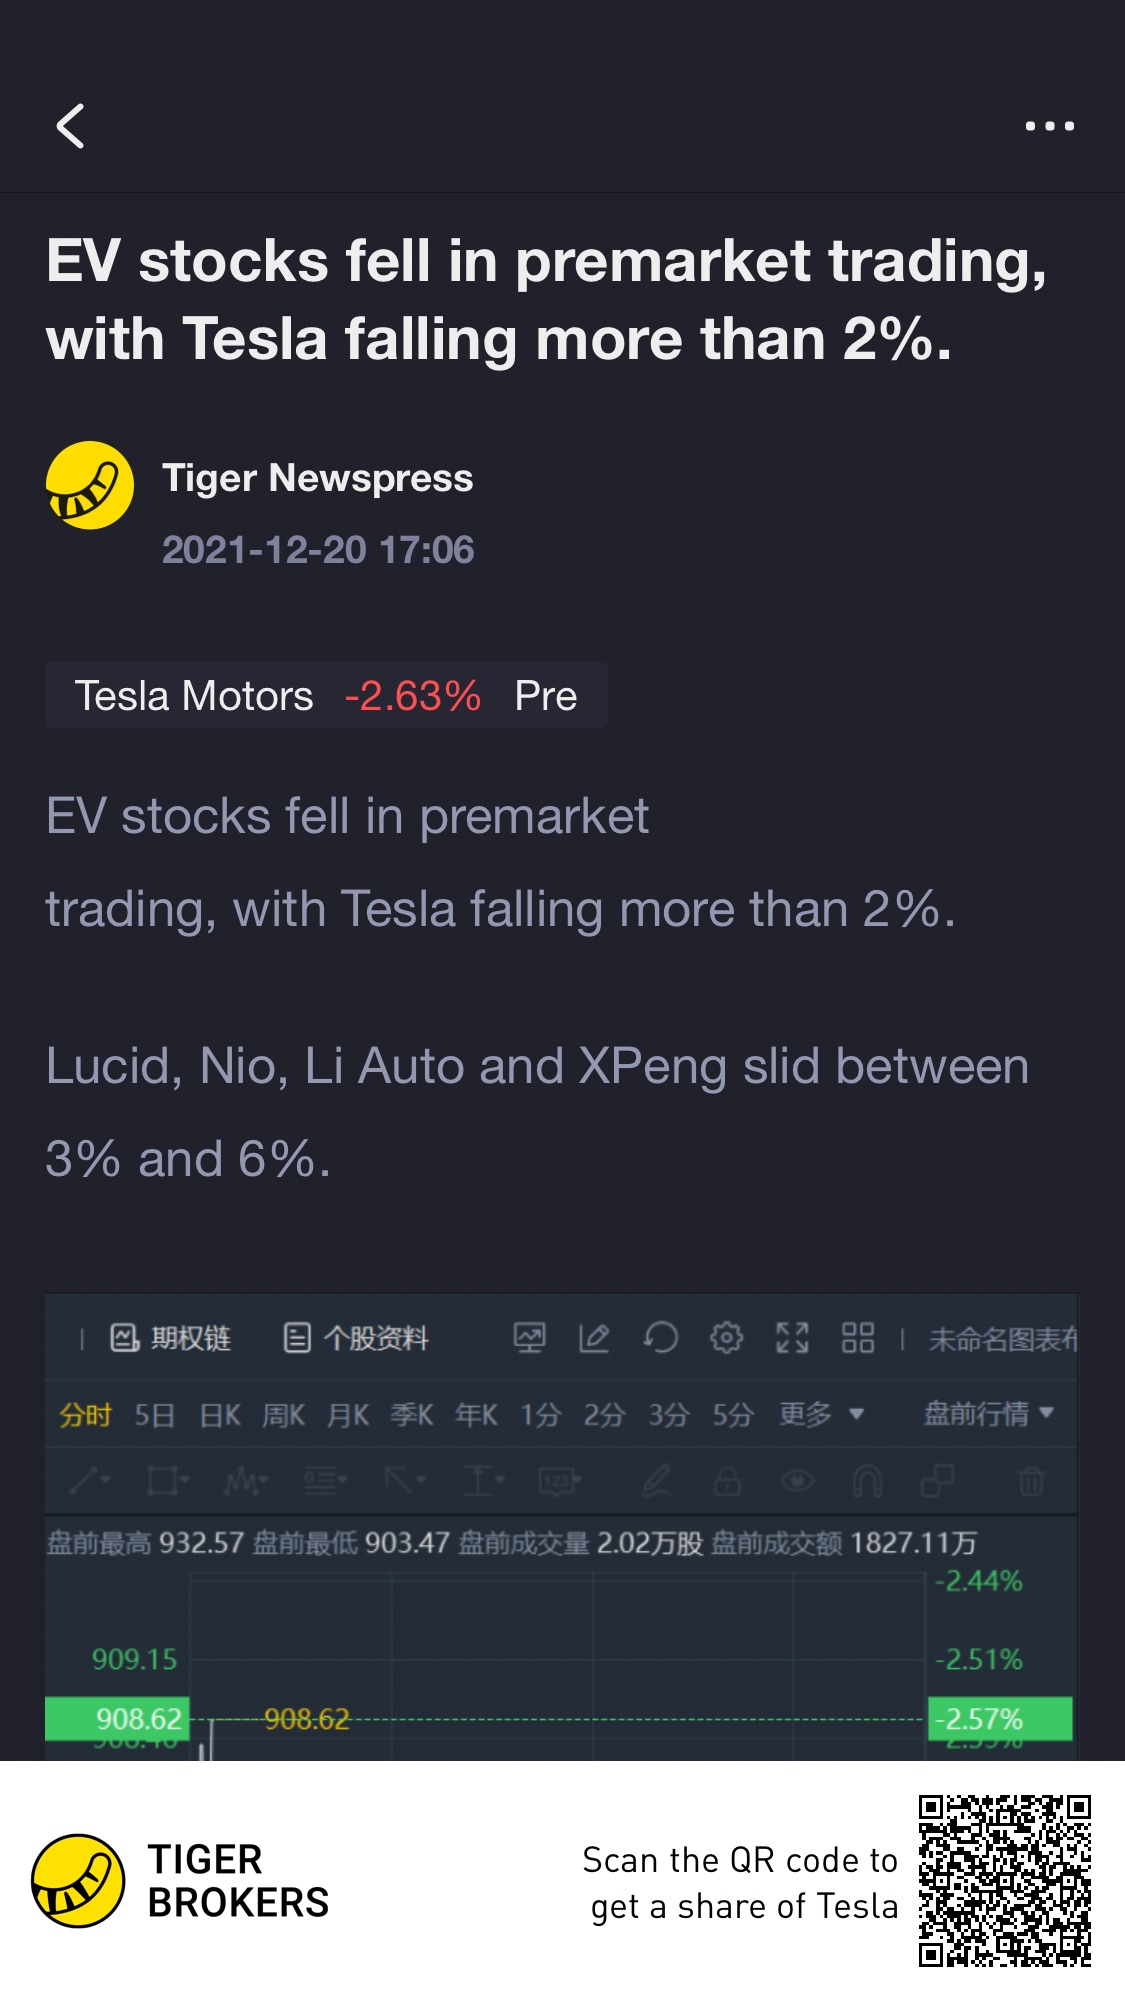This screenshot has width=1125, height=2001.
Task: Tap the Tiger Newspress avatar logo
Action: tap(90, 485)
